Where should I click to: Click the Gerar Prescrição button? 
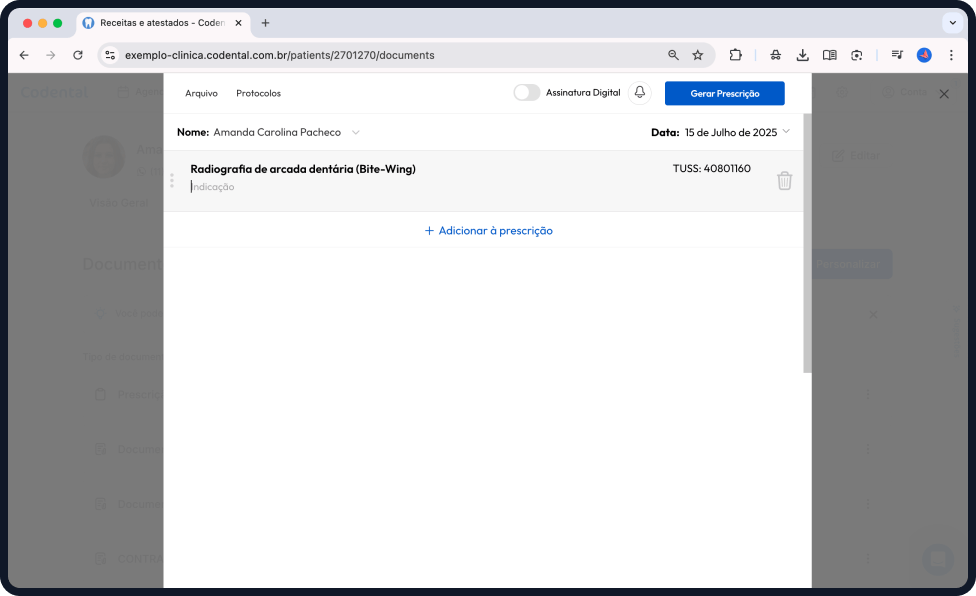724,93
